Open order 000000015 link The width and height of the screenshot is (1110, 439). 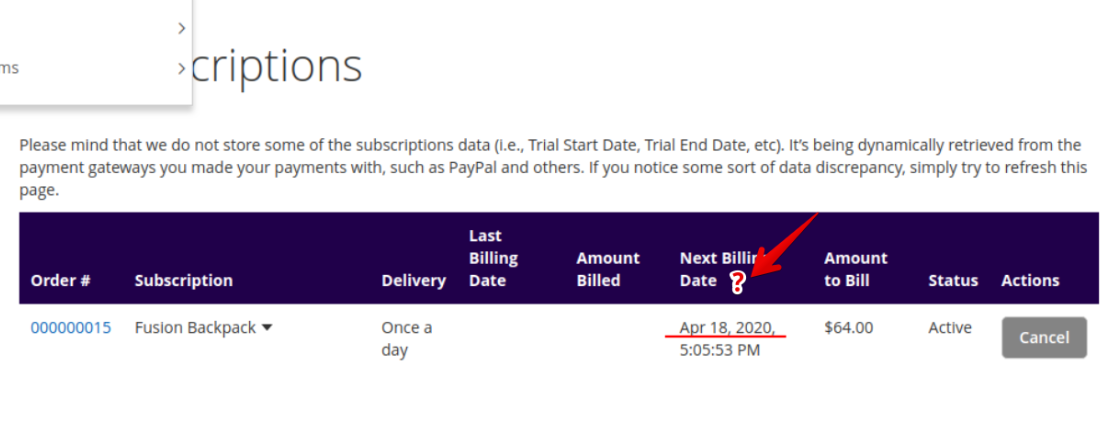71,327
